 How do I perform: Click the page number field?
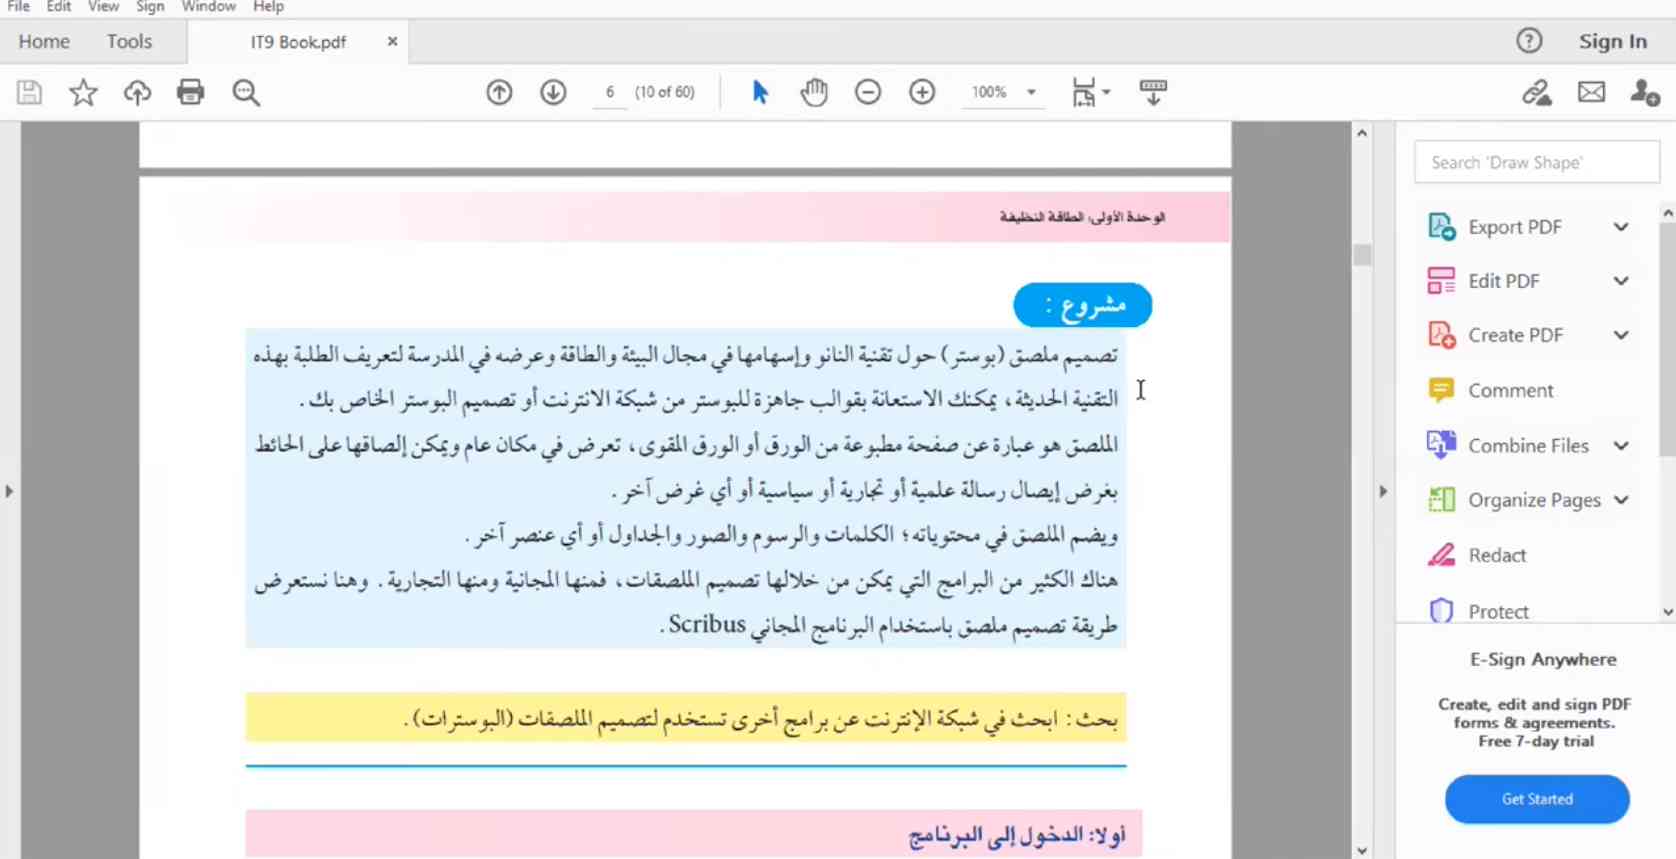(609, 92)
